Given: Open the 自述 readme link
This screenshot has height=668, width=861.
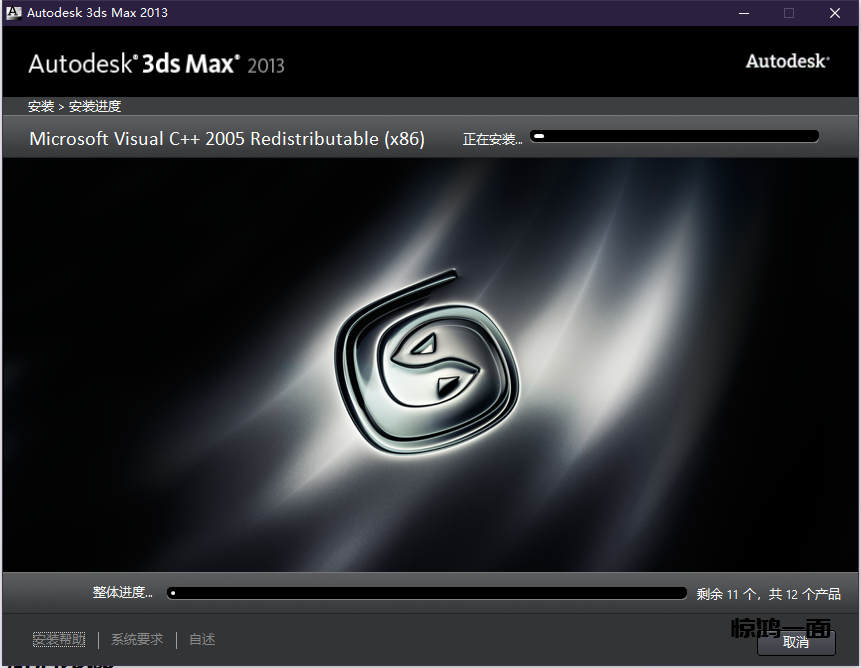Looking at the screenshot, I should tap(202, 639).
